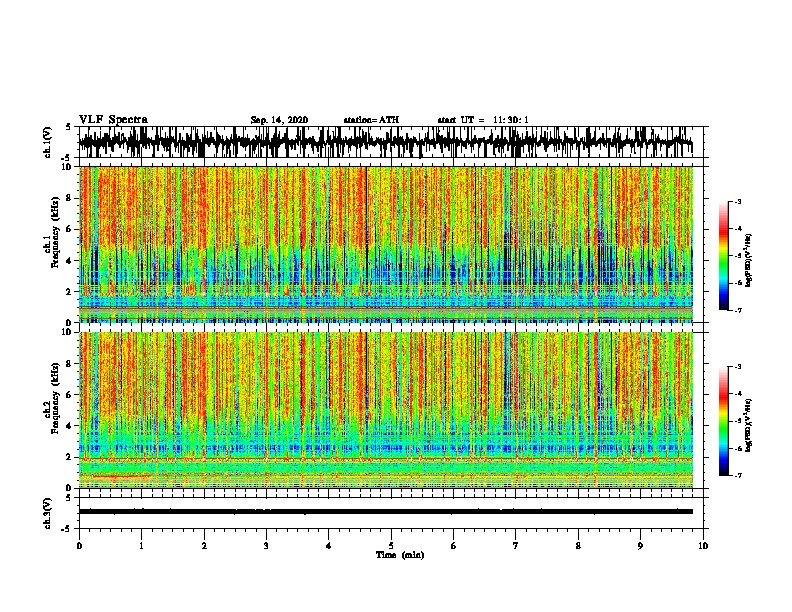The height and width of the screenshot is (612, 792).
Task: Click time axis tick label "9"
Action: click(640, 546)
